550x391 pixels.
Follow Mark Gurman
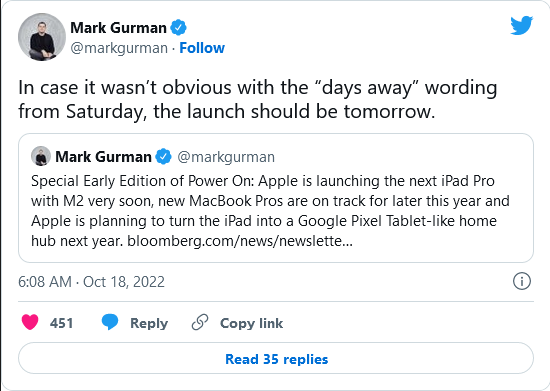point(202,48)
